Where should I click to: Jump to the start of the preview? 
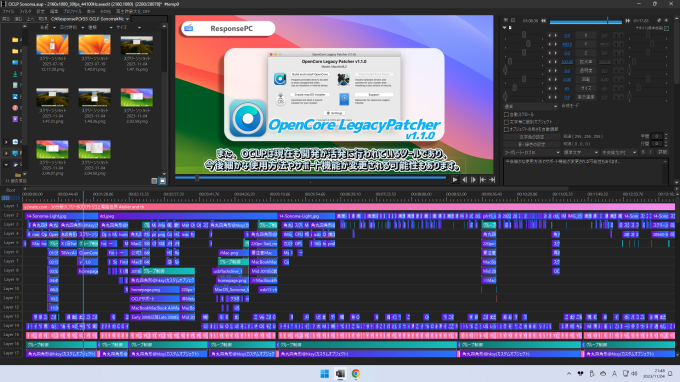[x=483, y=180]
